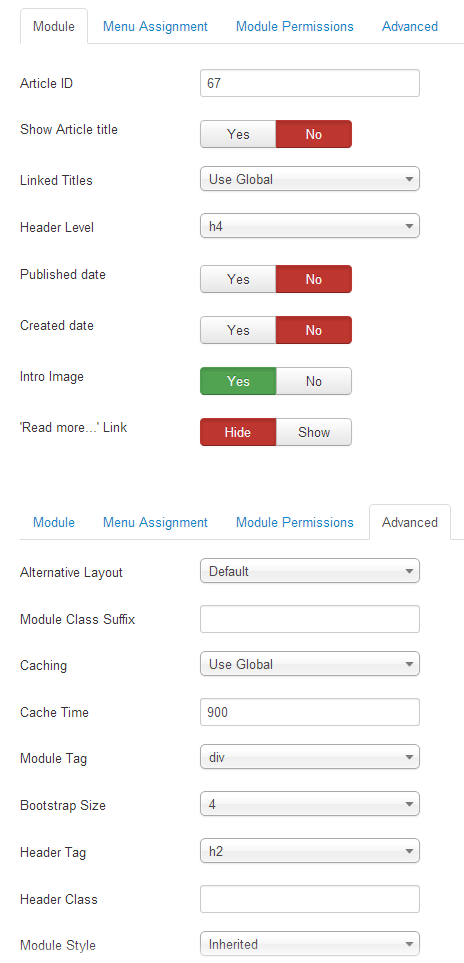Open Module Permissions tab in top panel

tap(295, 26)
